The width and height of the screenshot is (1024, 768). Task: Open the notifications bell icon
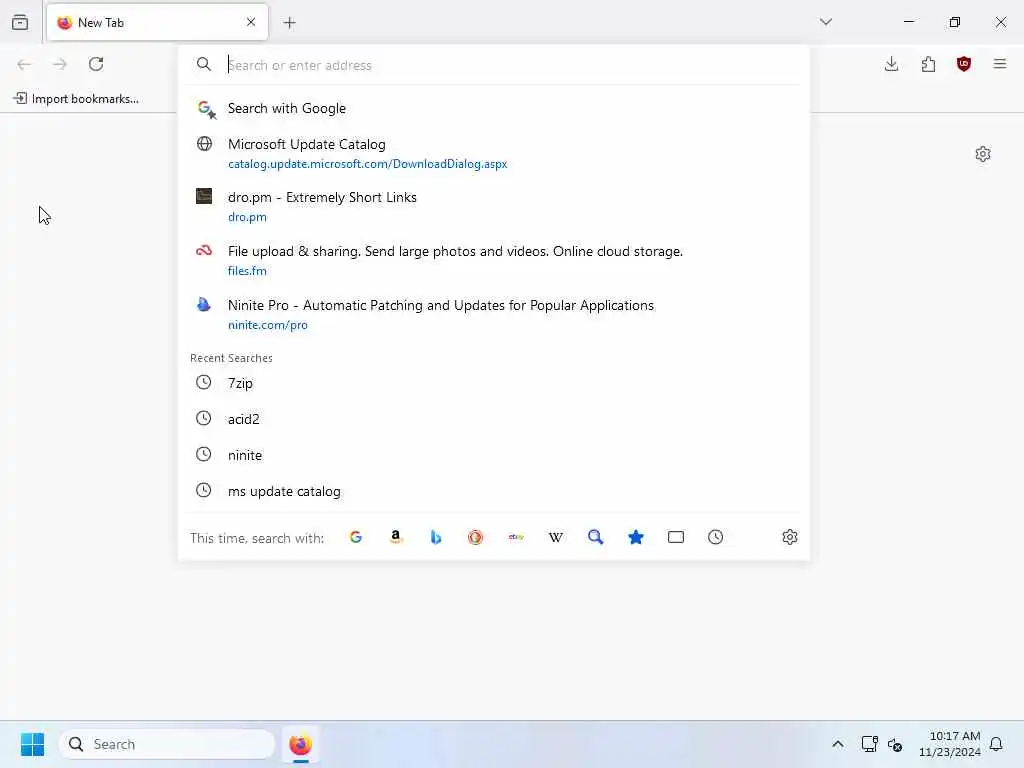[996, 744]
